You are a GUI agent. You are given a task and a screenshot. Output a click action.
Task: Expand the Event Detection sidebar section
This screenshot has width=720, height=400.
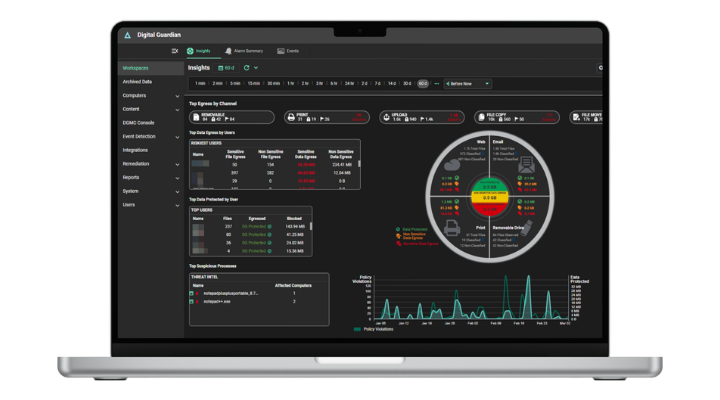(177, 136)
